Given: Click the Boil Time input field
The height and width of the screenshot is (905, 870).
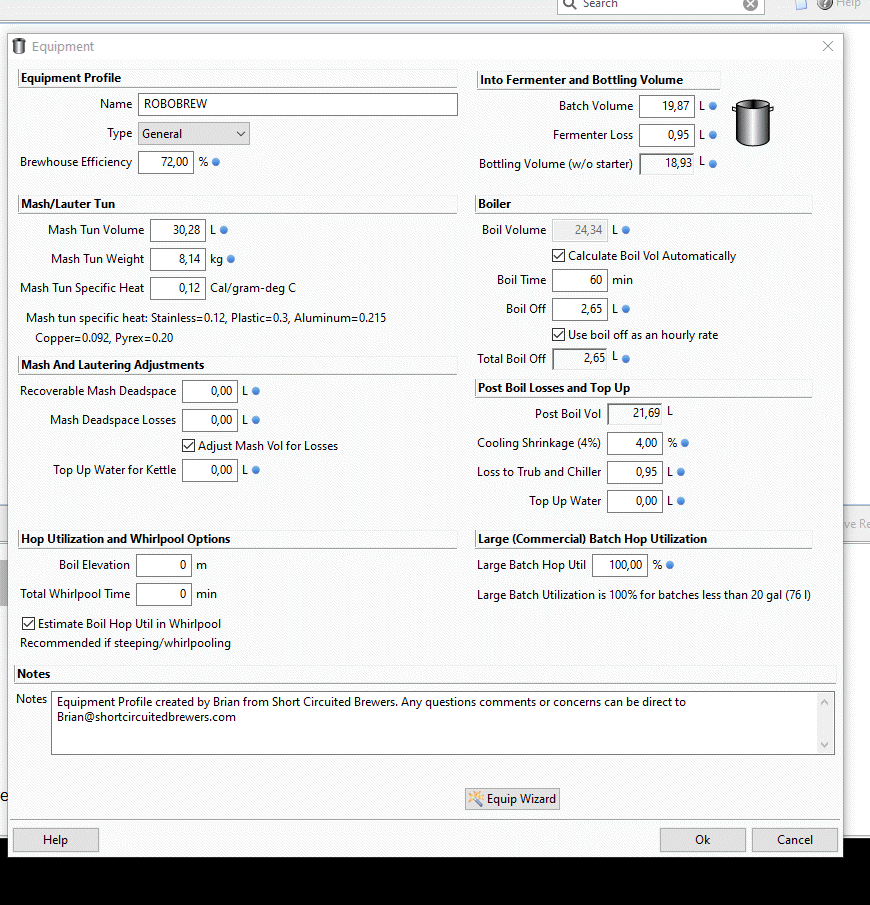Looking at the screenshot, I should tap(579, 280).
